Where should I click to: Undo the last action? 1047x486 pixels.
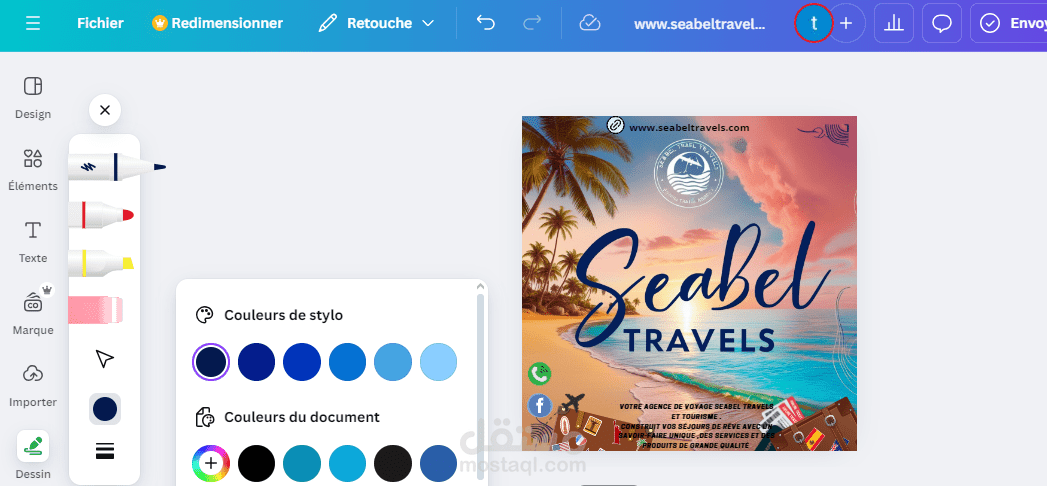(485, 23)
